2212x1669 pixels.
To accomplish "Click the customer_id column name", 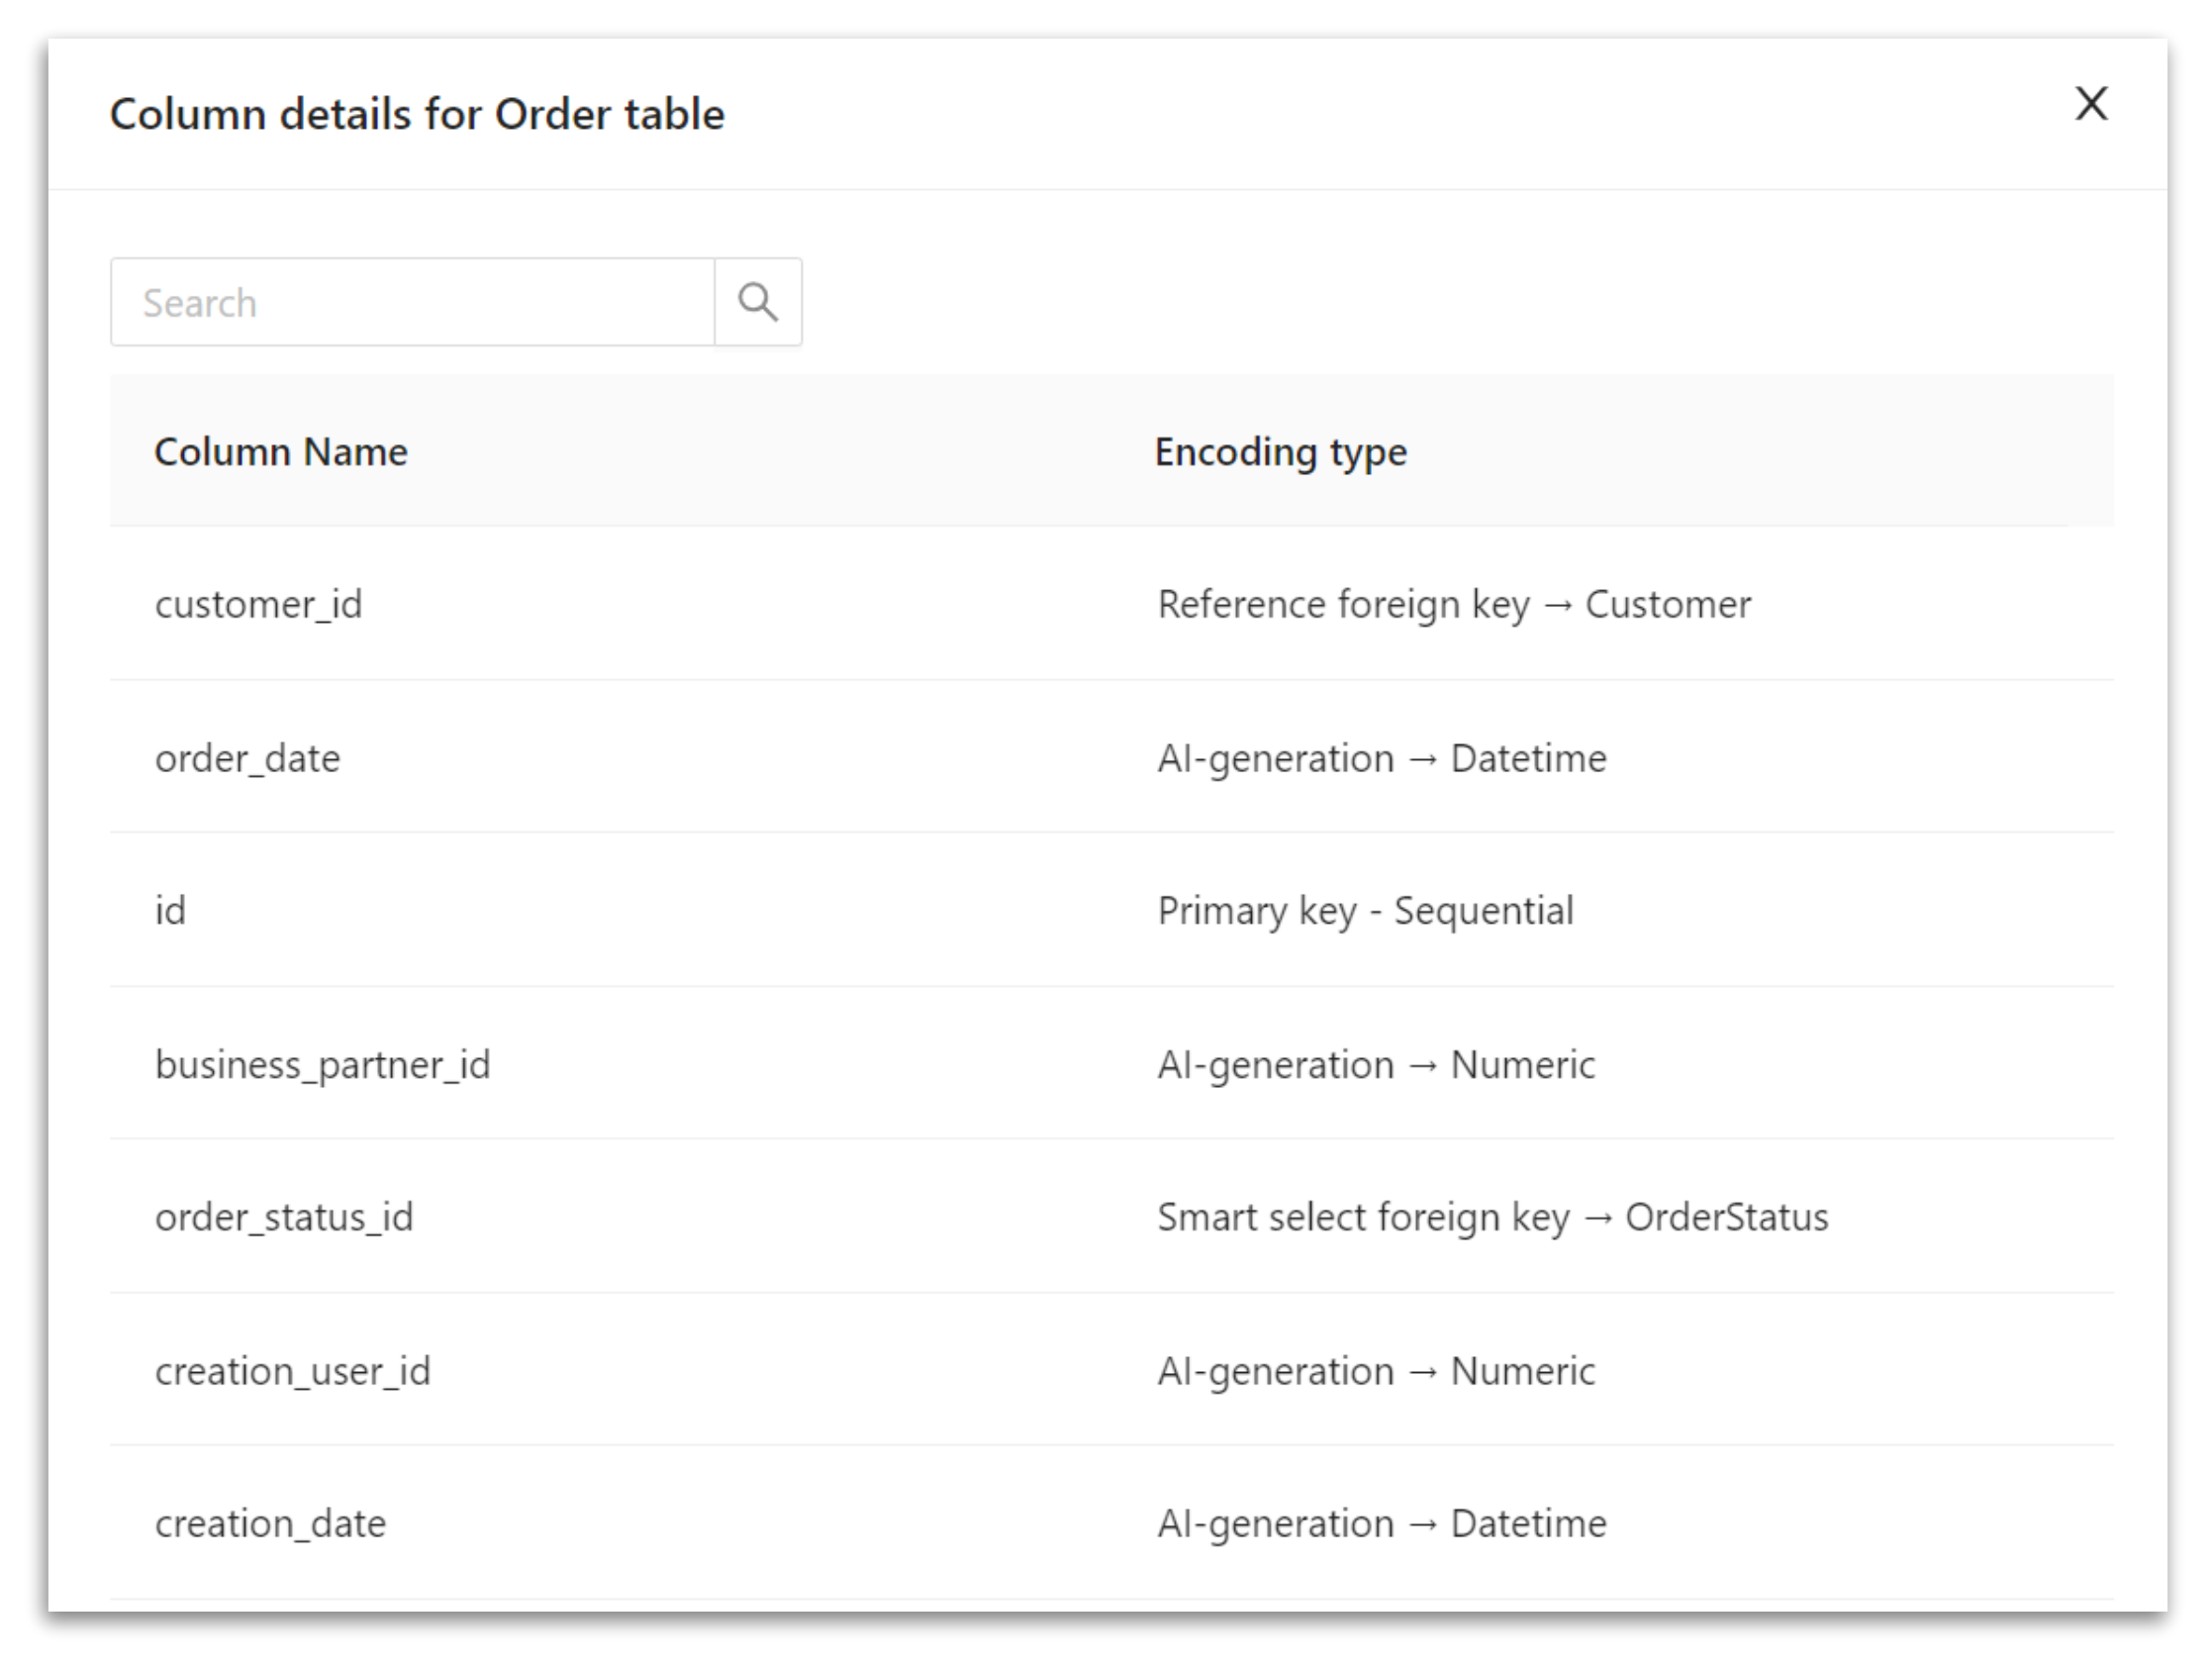I will point(258,605).
